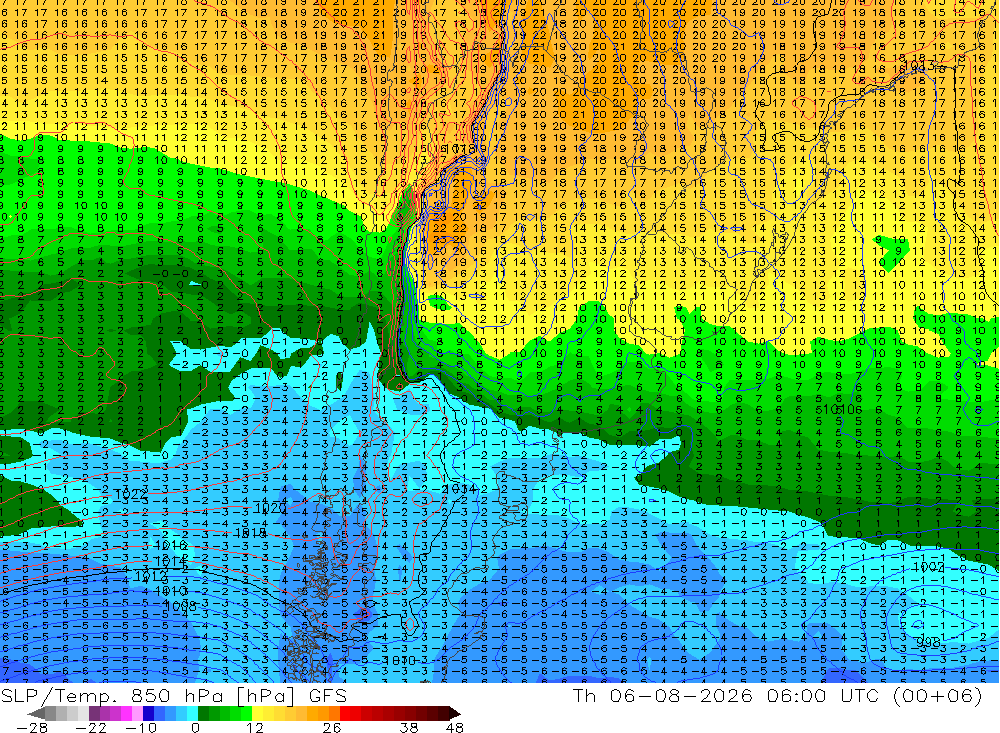Click the -10 label on the legend
Viewport: 1000px width, 733px height.
point(140,727)
